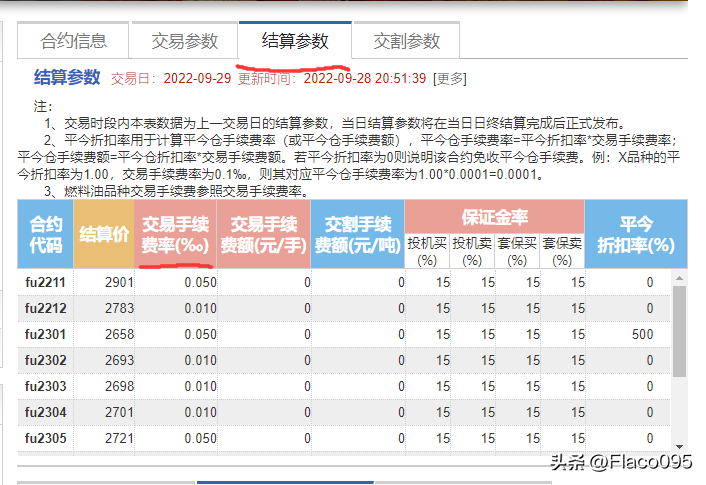The image size is (706, 485).
Task: Select contract code fu2304
Action: tap(45, 412)
